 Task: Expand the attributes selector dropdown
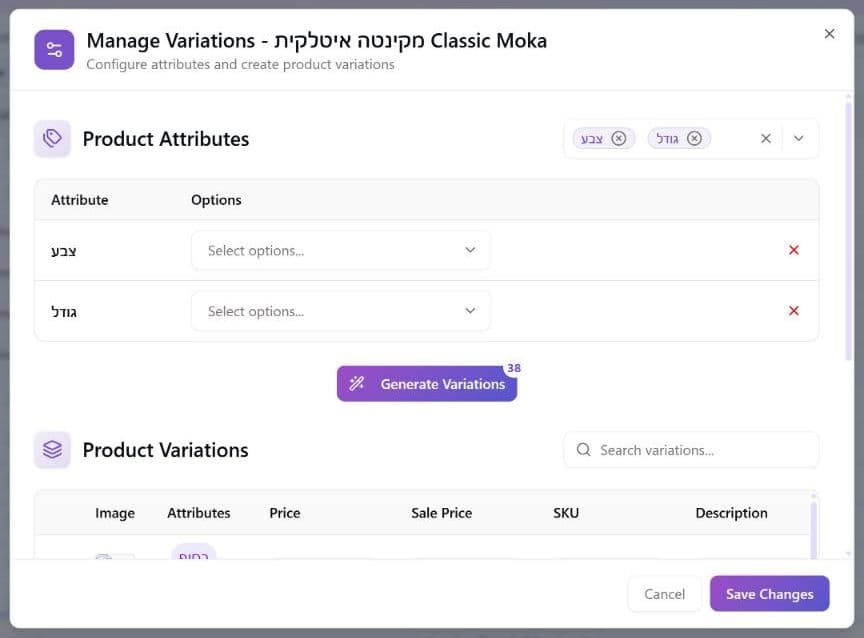click(x=798, y=138)
